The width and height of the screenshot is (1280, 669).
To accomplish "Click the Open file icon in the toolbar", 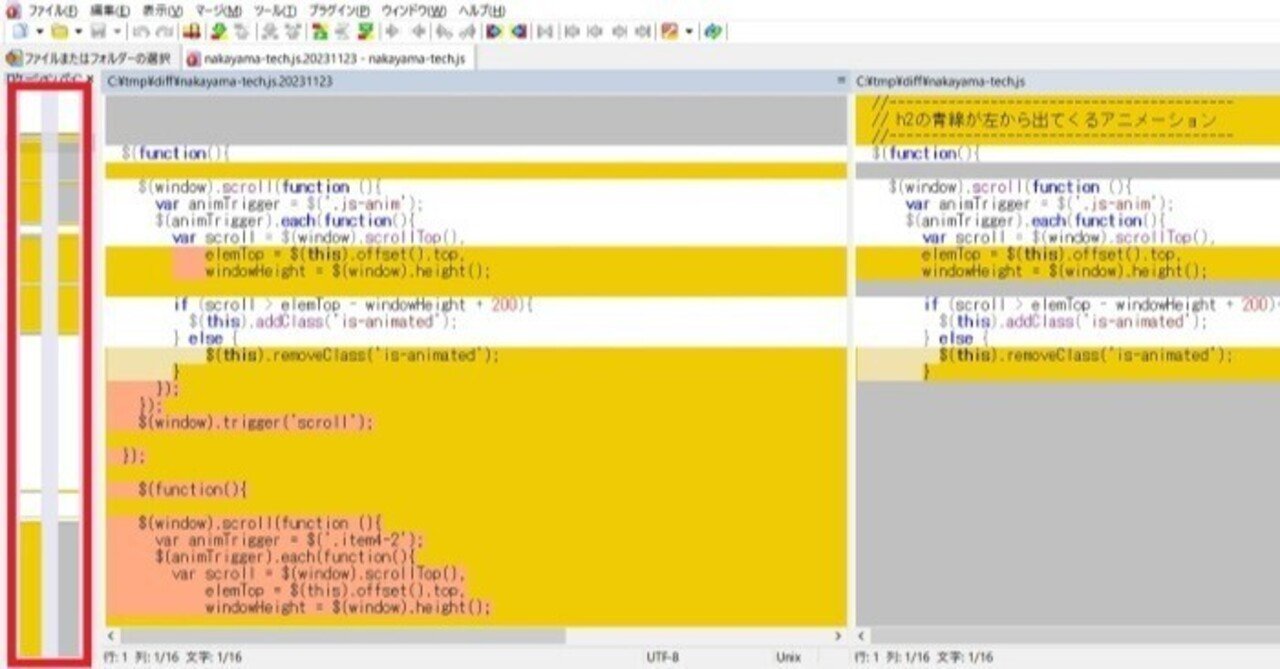I will point(59,33).
